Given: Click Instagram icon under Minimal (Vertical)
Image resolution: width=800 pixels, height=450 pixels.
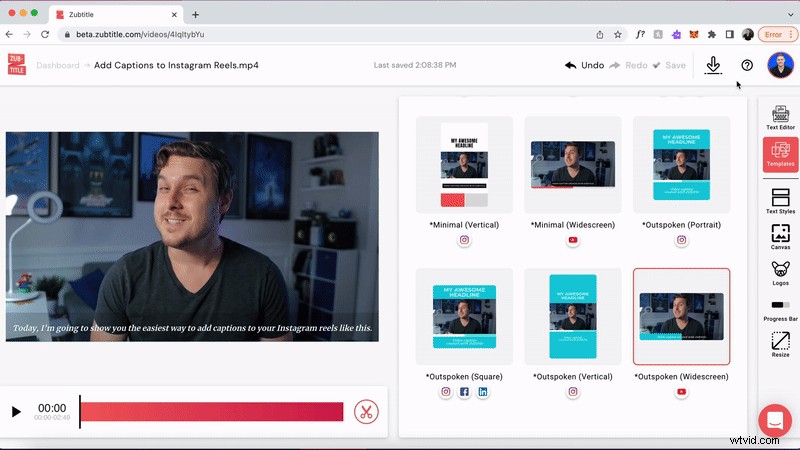Looking at the screenshot, I should coord(464,240).
